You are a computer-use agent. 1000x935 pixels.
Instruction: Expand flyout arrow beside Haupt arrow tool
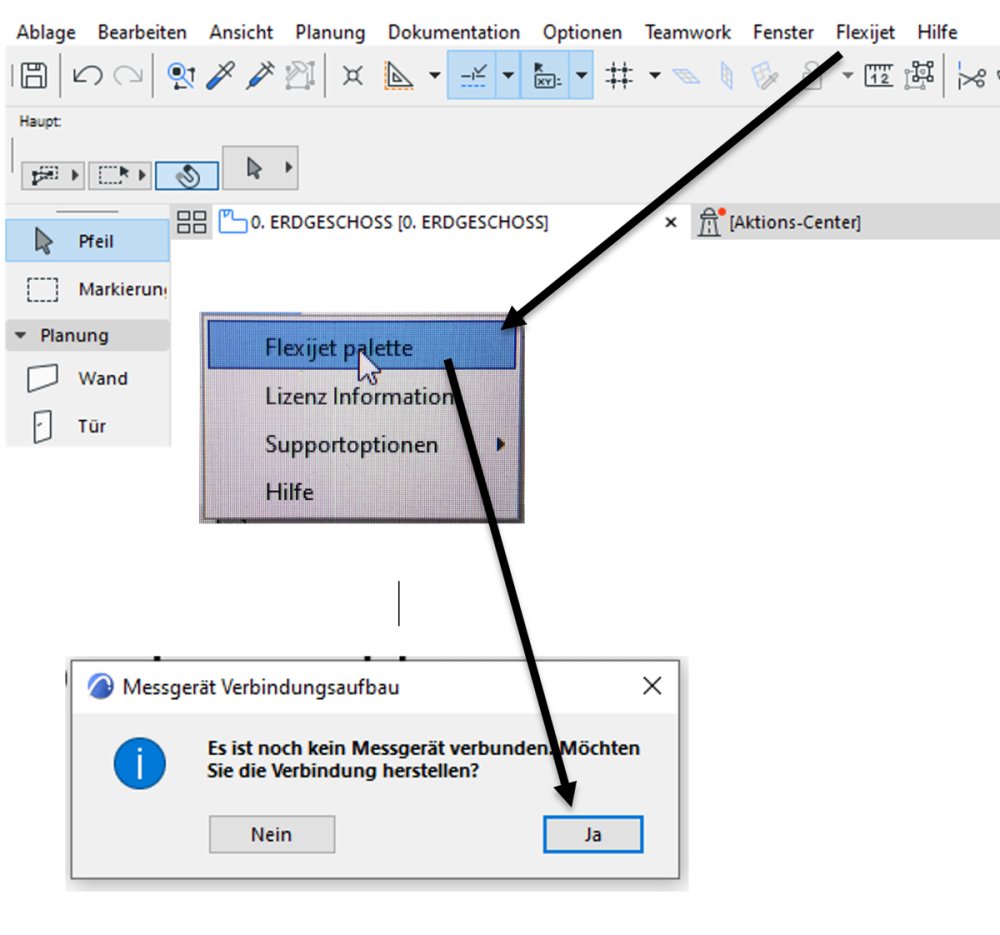tap(289, 168)
